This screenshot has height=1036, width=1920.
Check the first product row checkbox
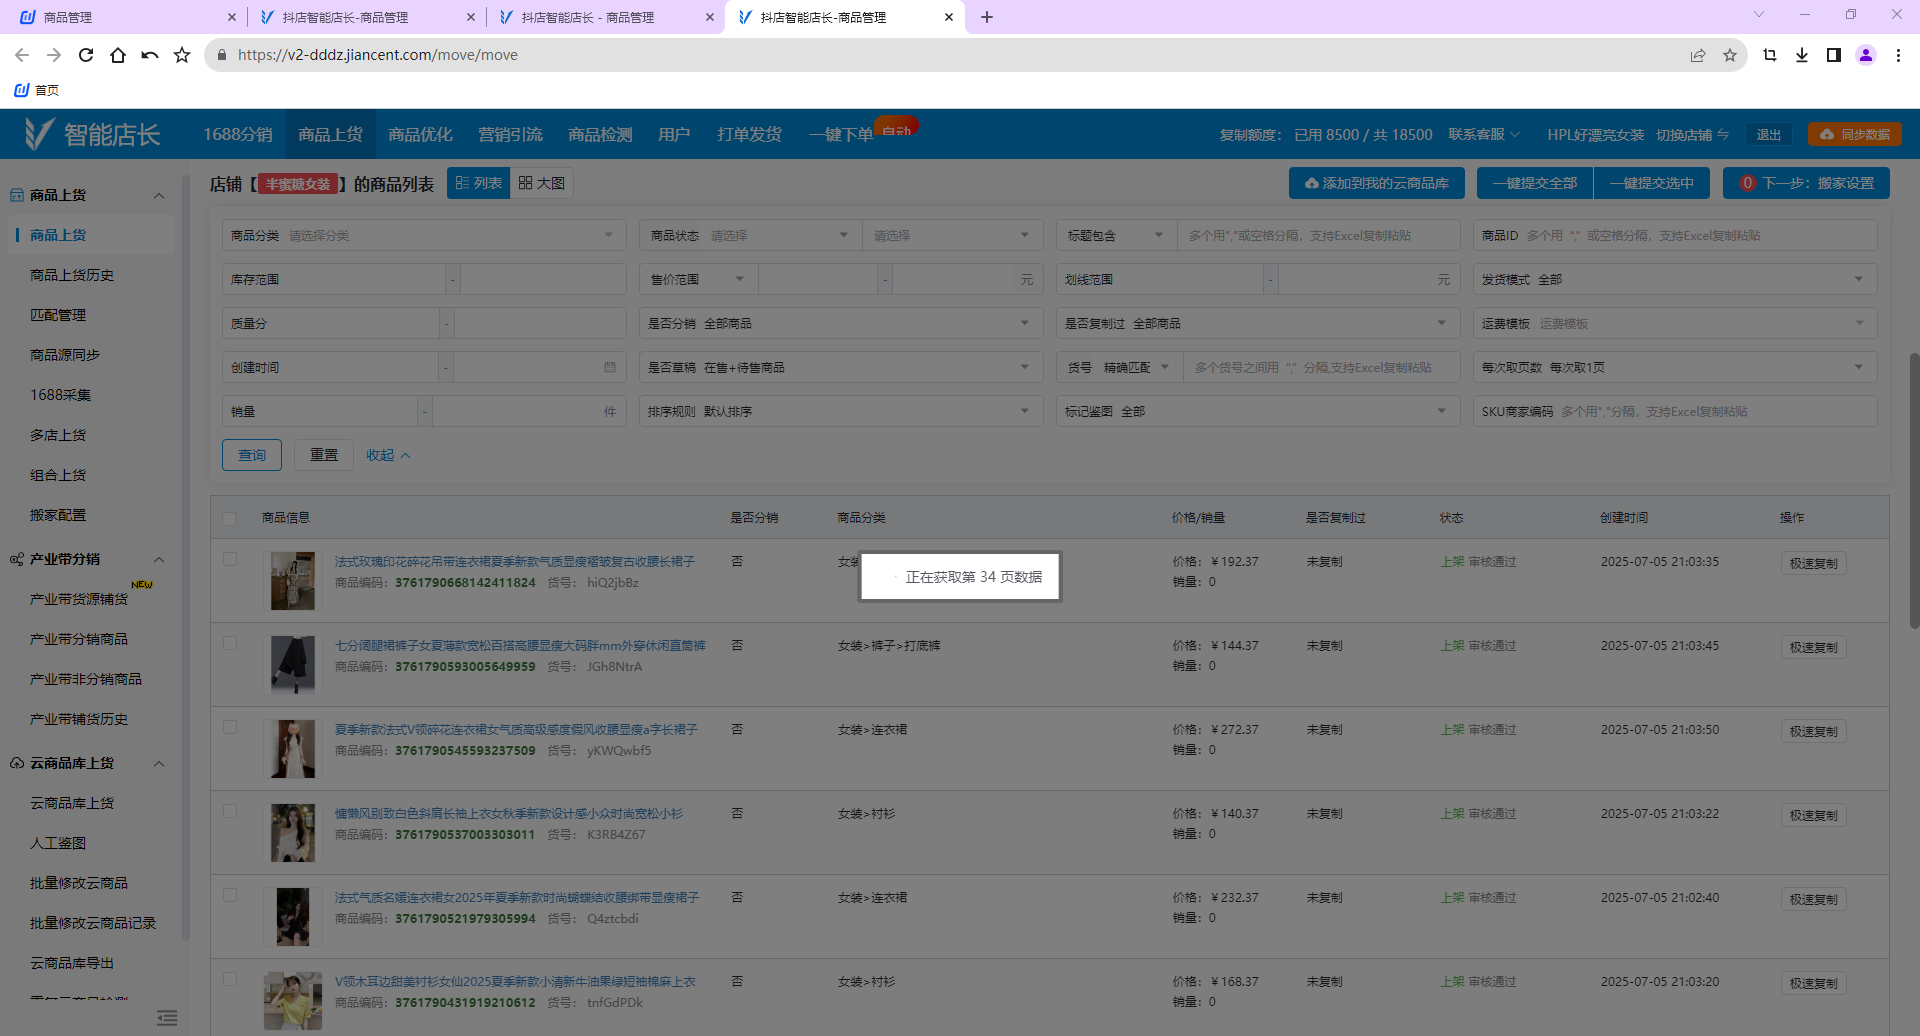click(230, 560)
